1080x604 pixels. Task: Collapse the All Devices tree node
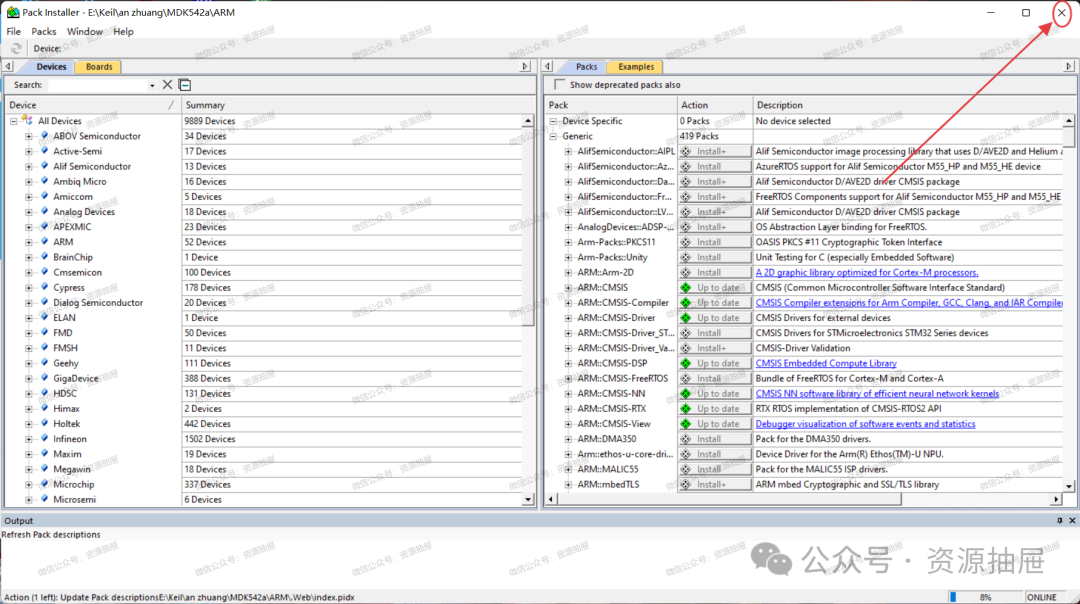click(x=13, y=121)
